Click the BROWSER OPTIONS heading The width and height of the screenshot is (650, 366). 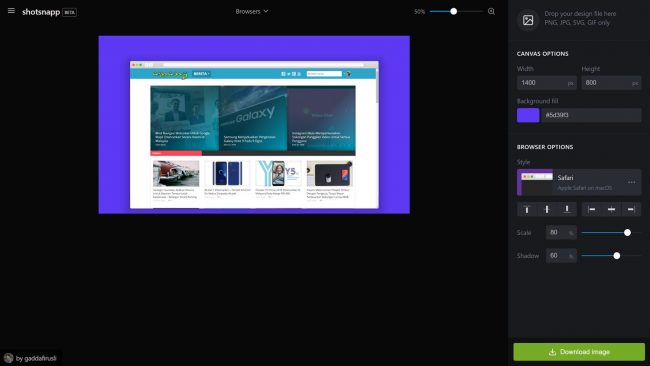[x=545, y=147]
